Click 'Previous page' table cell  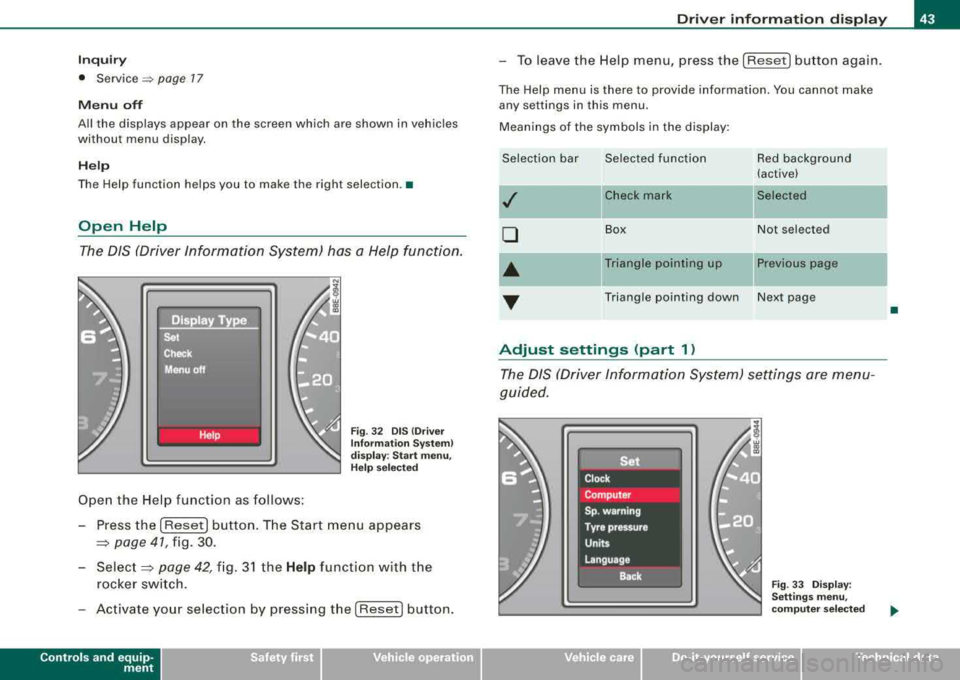pos(820,269)
